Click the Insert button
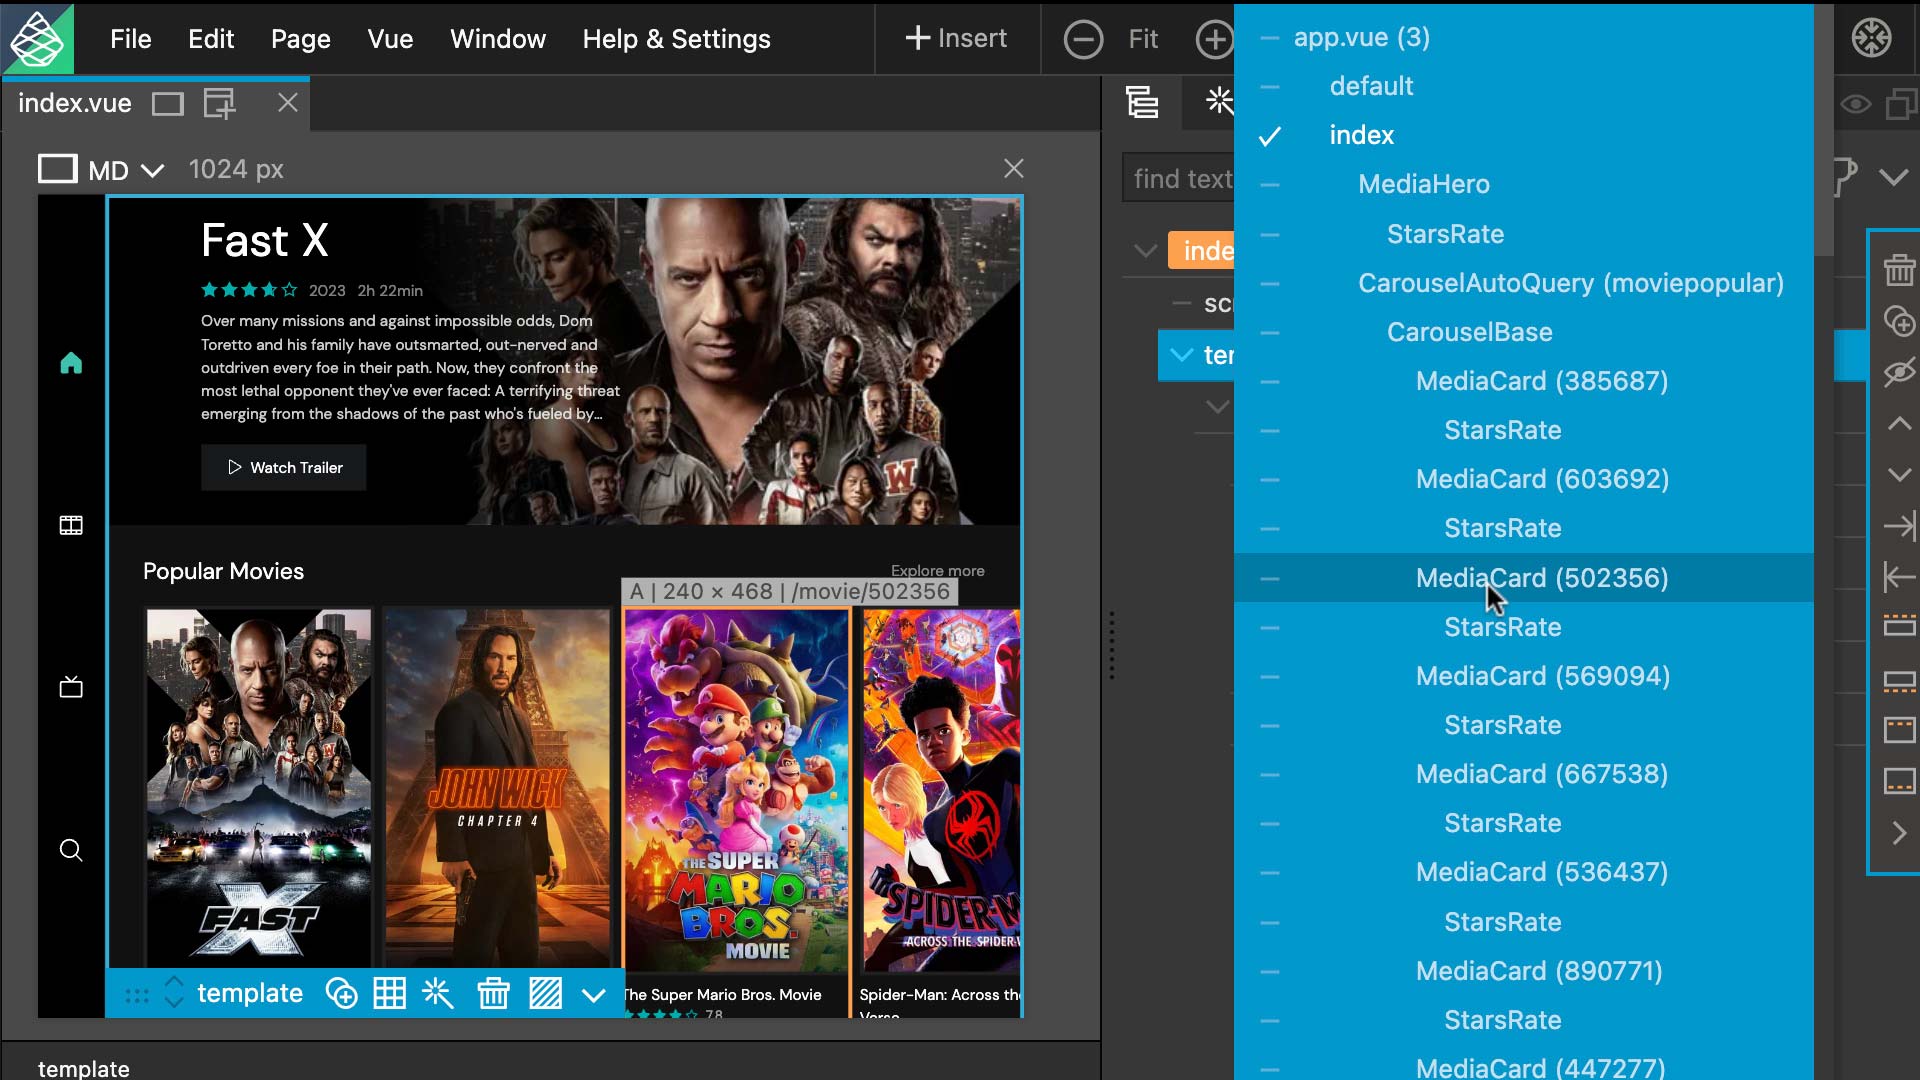Screen dimensions: 1920x1080 click(956, 39)
